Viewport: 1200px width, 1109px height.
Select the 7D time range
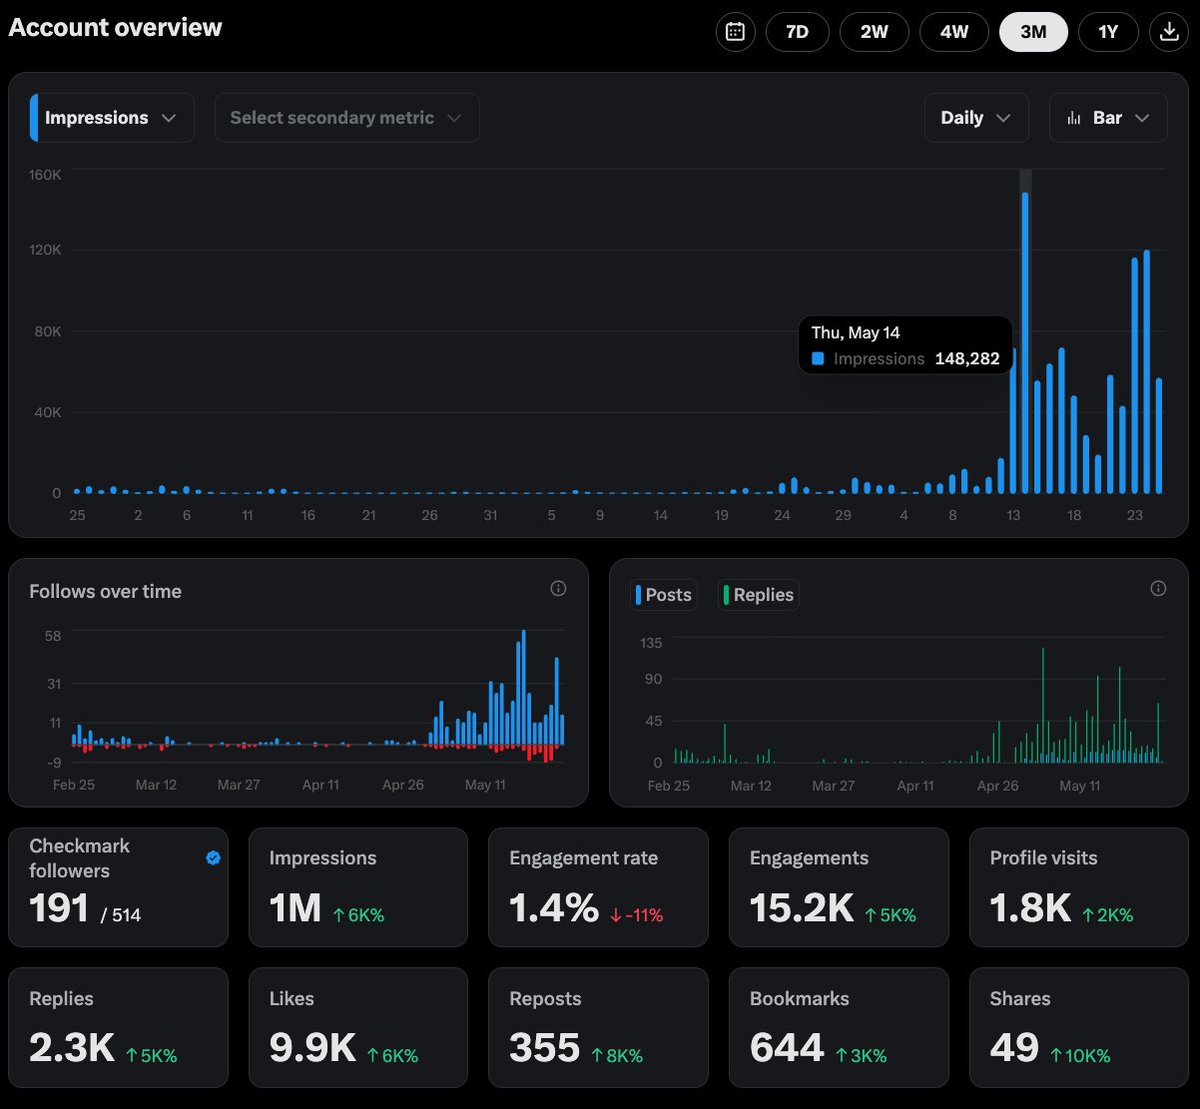point(797,32)
